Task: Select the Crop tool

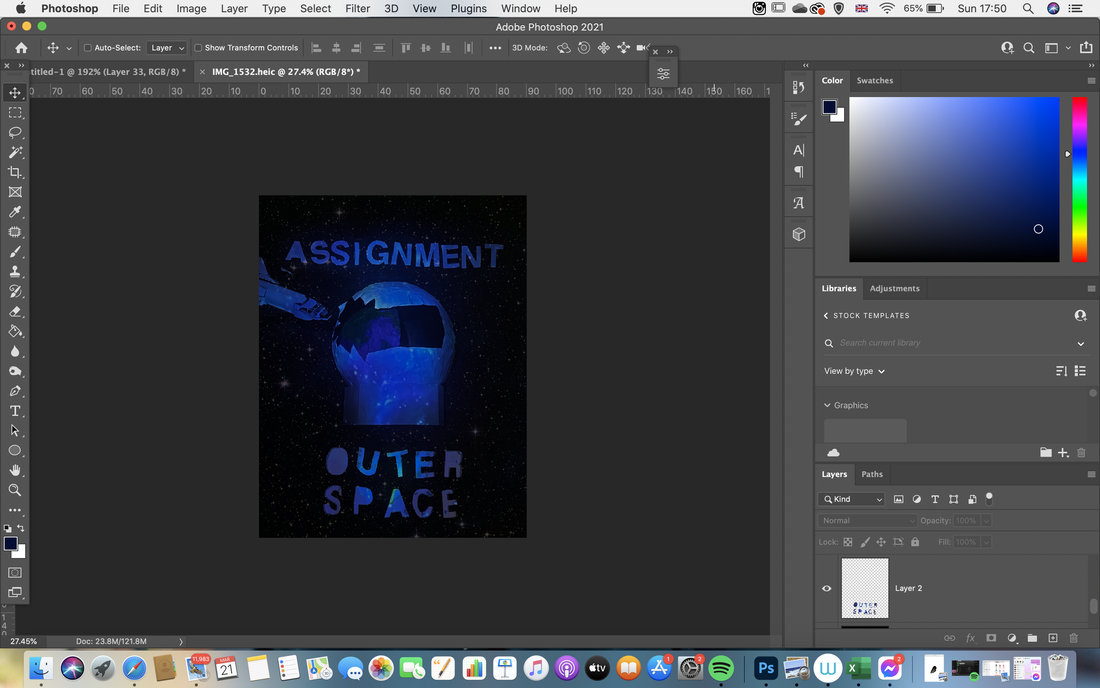Action: [x=15, y=172]
